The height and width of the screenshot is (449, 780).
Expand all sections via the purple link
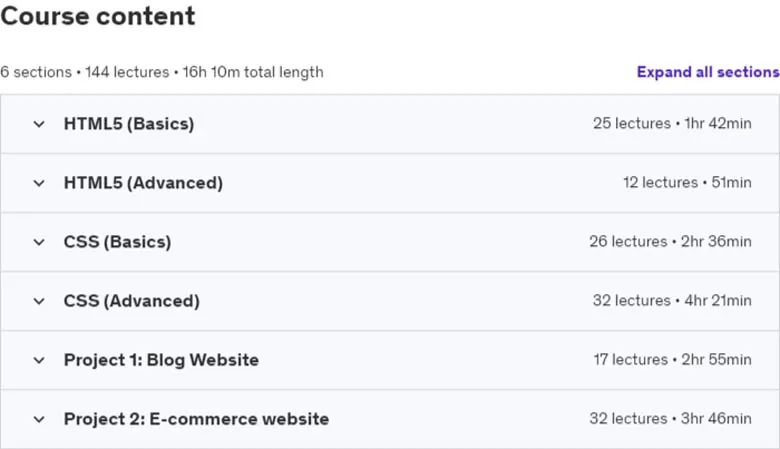coord(708,72)
